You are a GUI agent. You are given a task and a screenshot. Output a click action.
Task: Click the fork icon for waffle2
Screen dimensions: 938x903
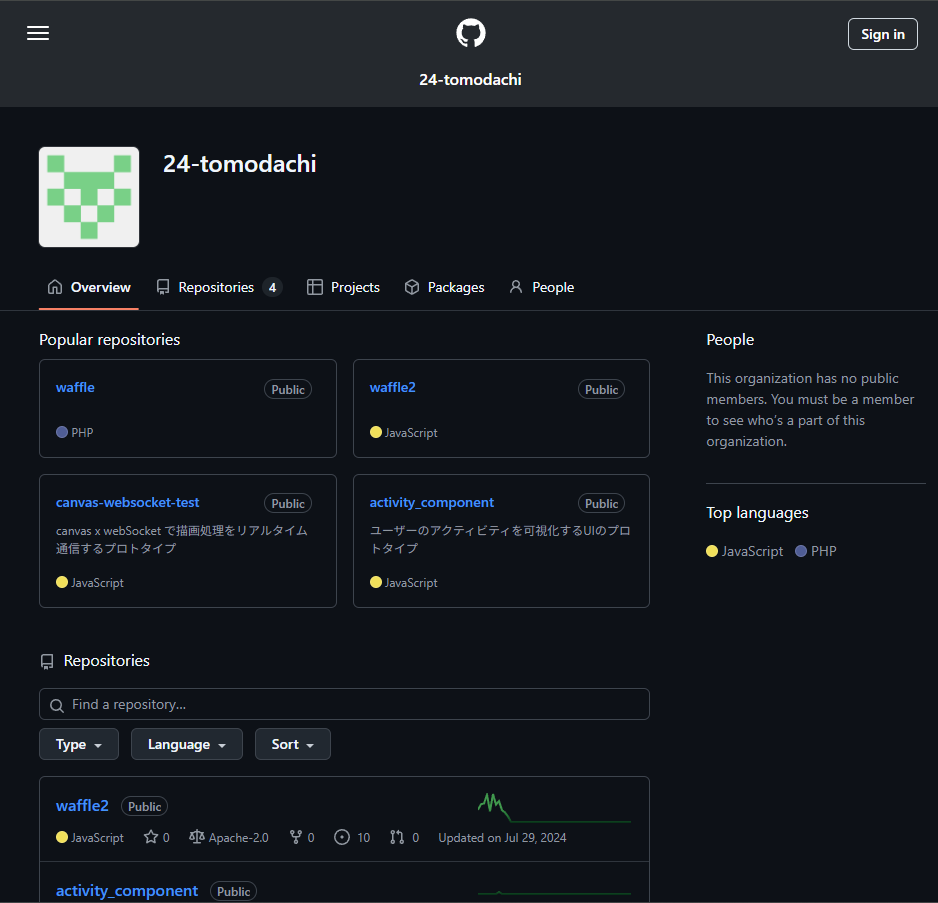click(296, 837)
